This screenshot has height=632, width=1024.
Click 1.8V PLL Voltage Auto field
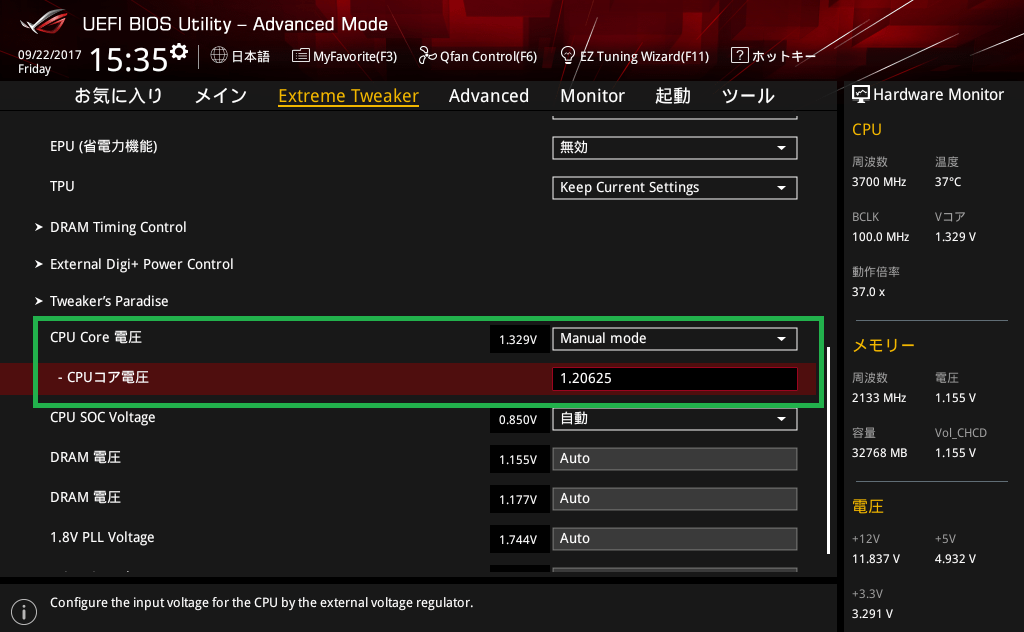(675, 539)
